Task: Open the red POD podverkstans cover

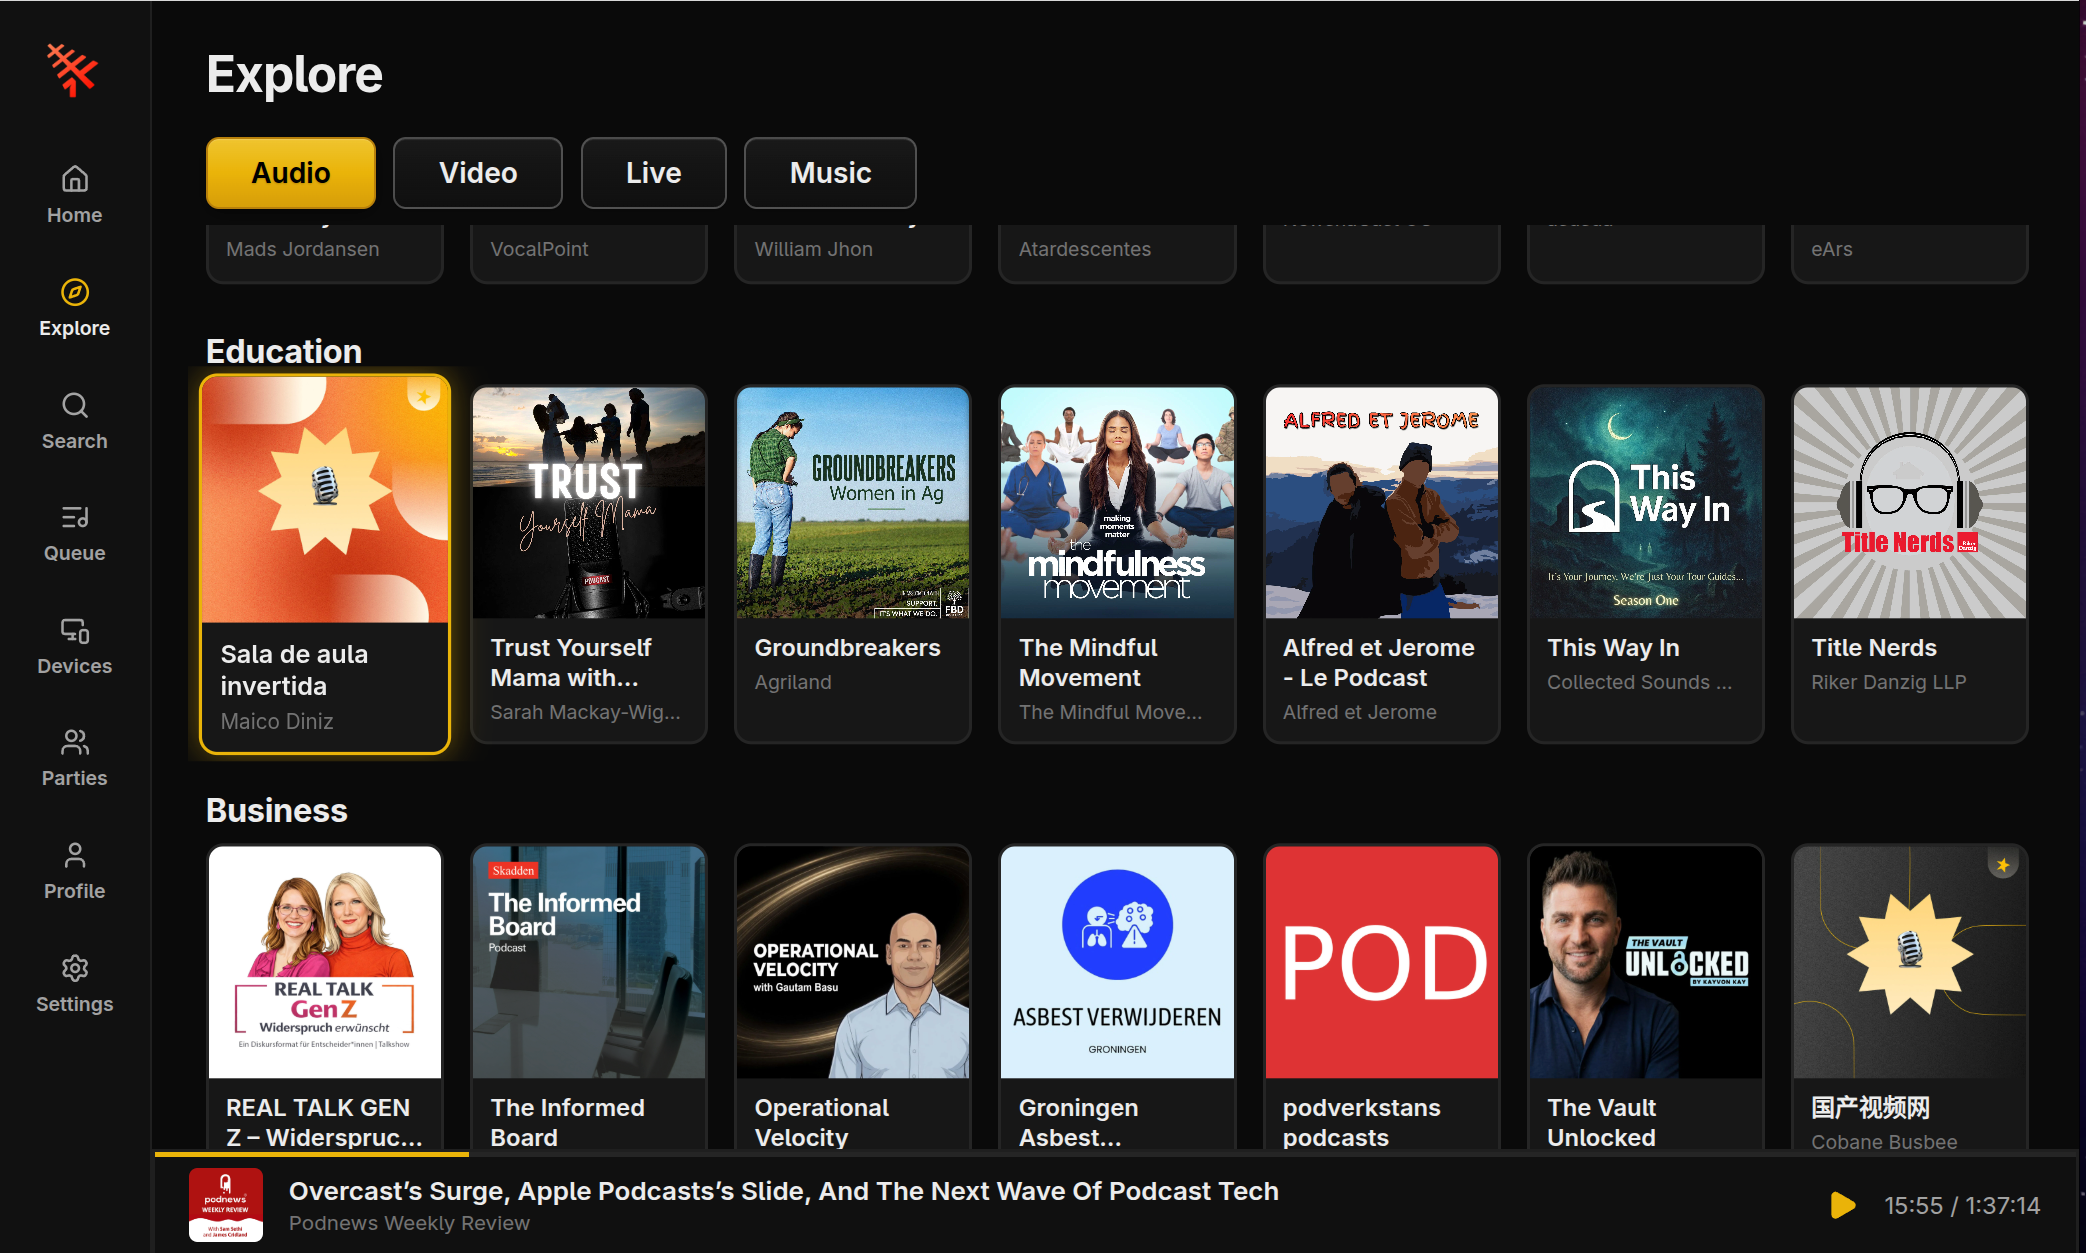Action: [x=1382, y=962]
